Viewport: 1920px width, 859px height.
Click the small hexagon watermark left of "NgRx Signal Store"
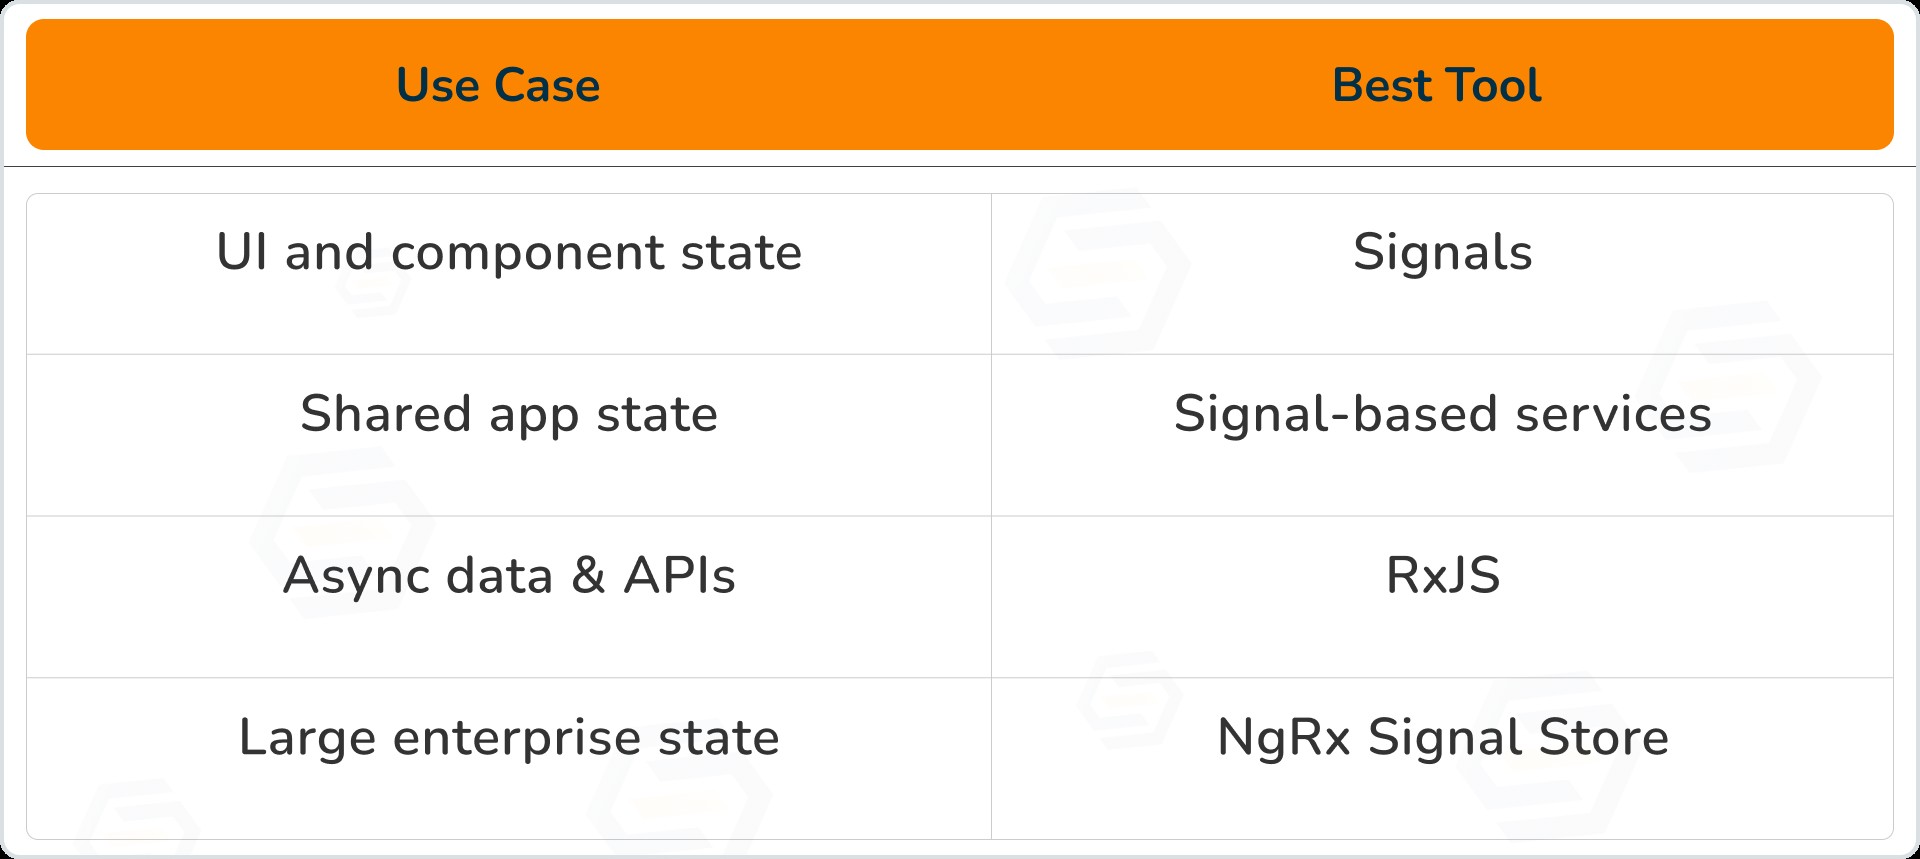click(x=1130, y=698)
